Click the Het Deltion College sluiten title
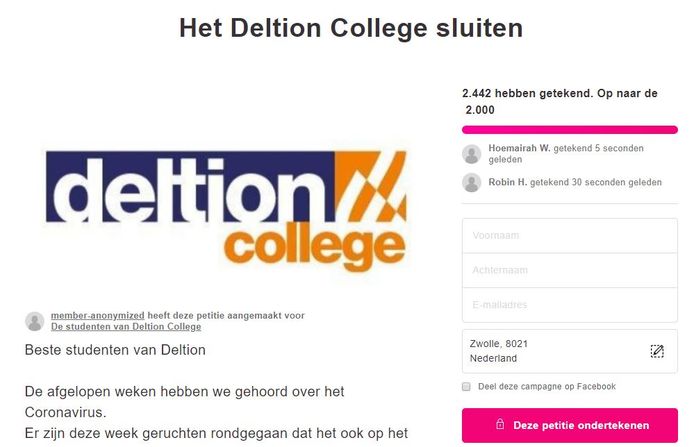Screen dimensions: 694x447 pyautogui.click(x=351, y=28)
